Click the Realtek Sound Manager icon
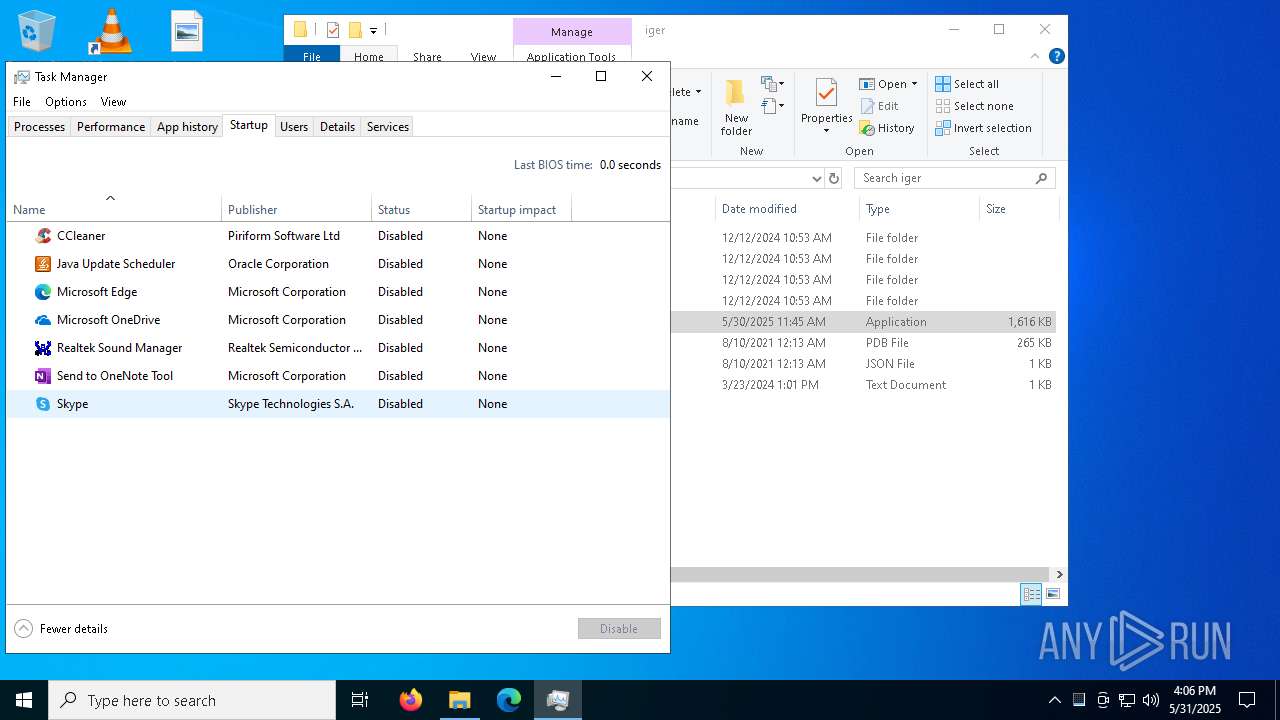This screenshot has height=720, width=1280. [42, 348]
